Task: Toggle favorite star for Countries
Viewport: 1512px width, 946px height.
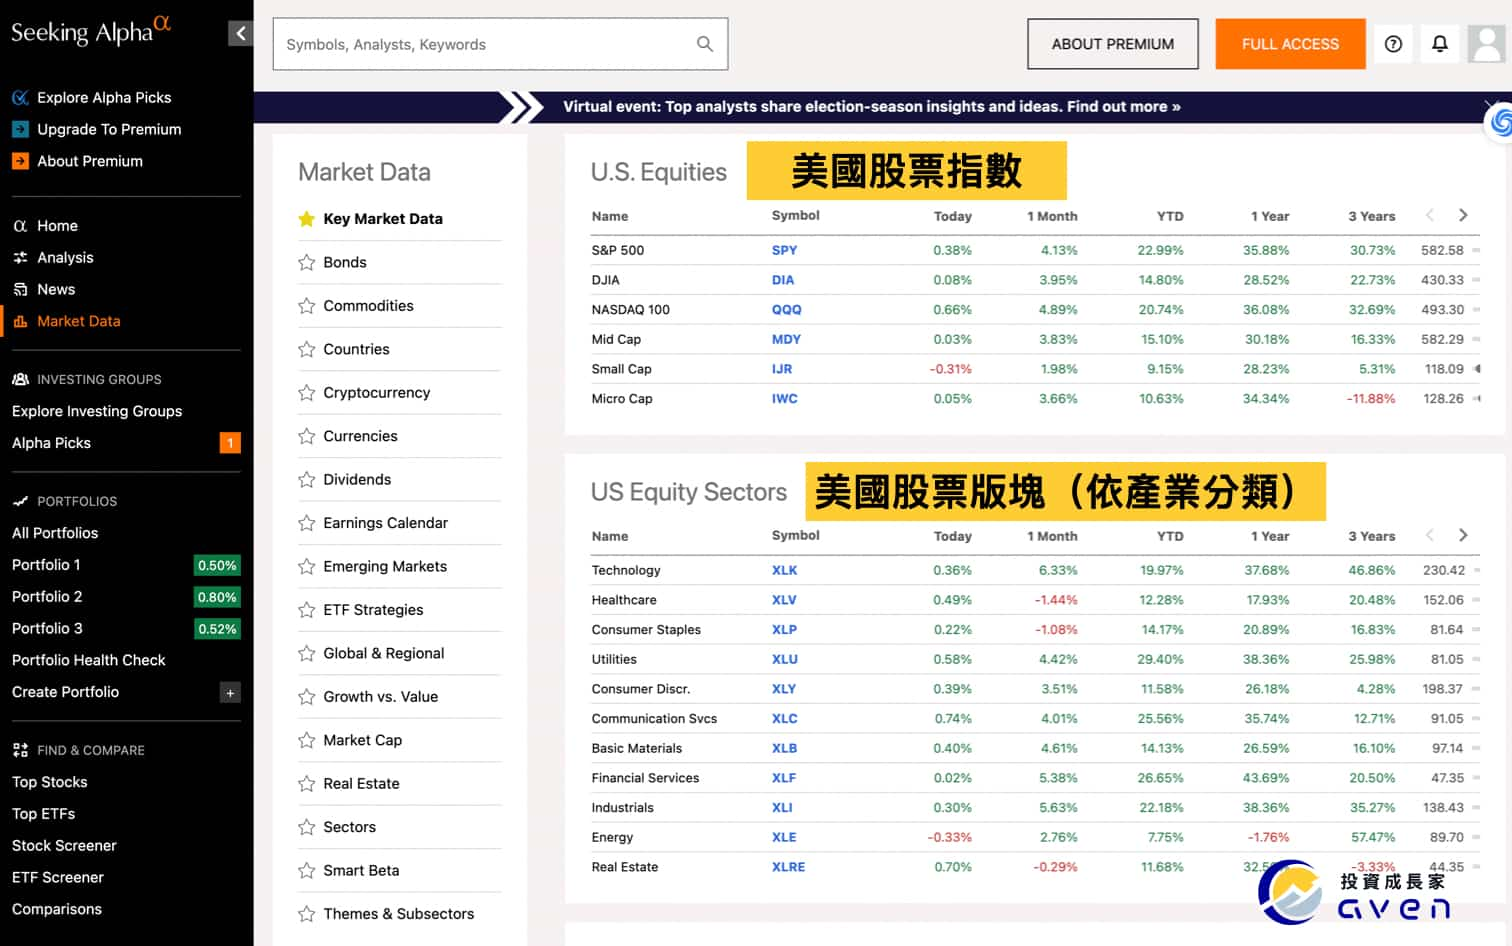Action: [x=306, y=349]
